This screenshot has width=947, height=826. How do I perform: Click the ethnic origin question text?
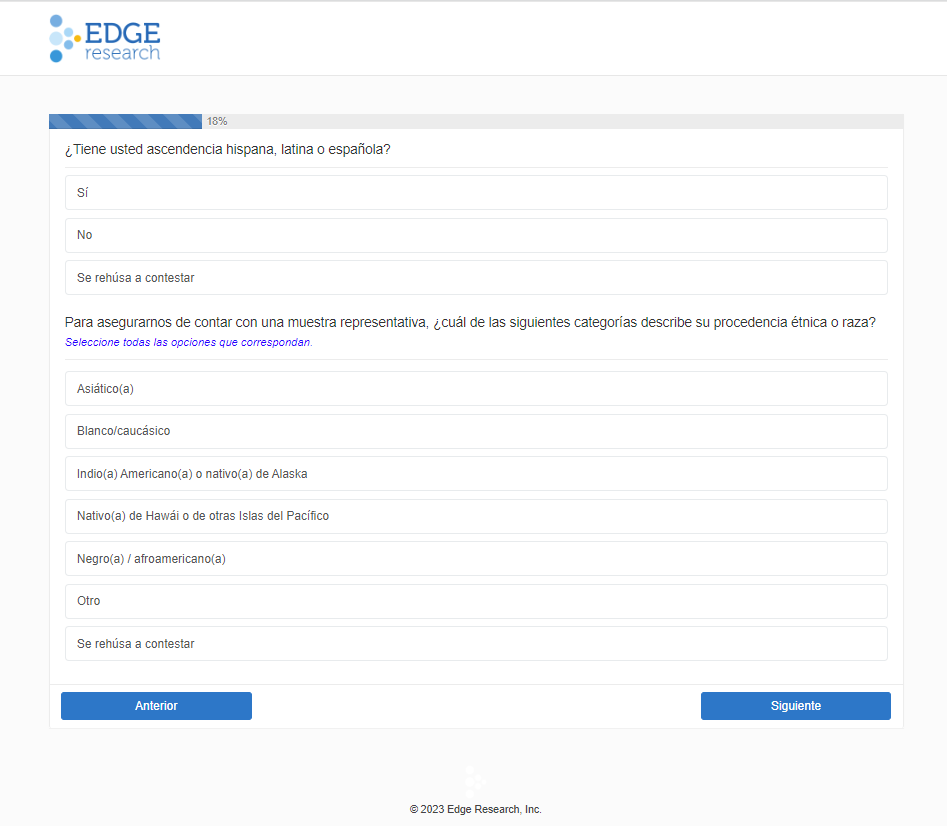click(x=470, y=322)
